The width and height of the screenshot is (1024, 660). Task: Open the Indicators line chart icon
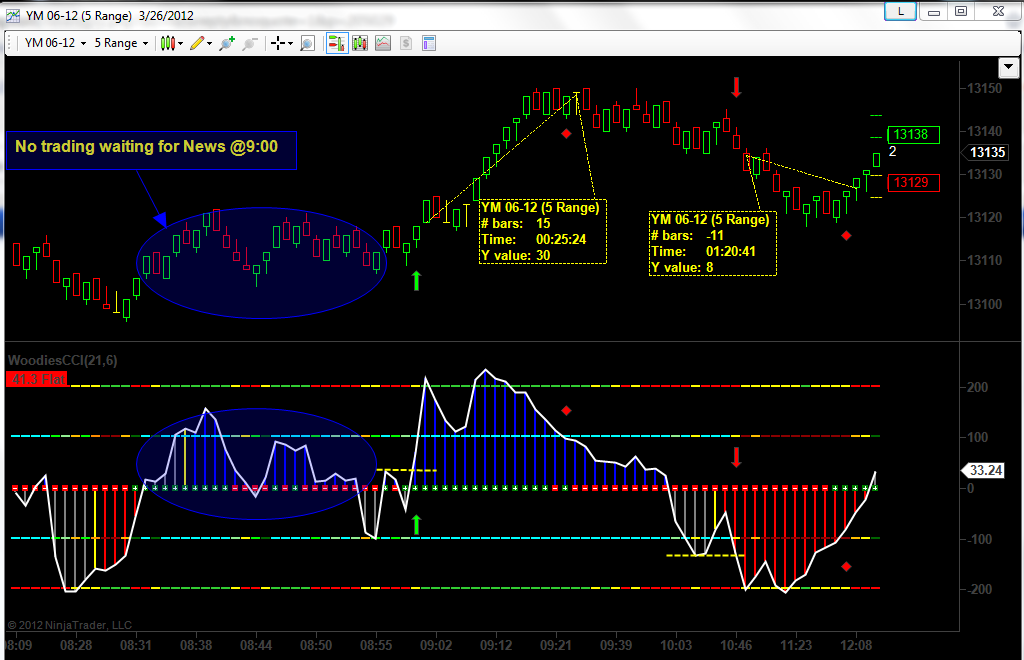[383, 43]
